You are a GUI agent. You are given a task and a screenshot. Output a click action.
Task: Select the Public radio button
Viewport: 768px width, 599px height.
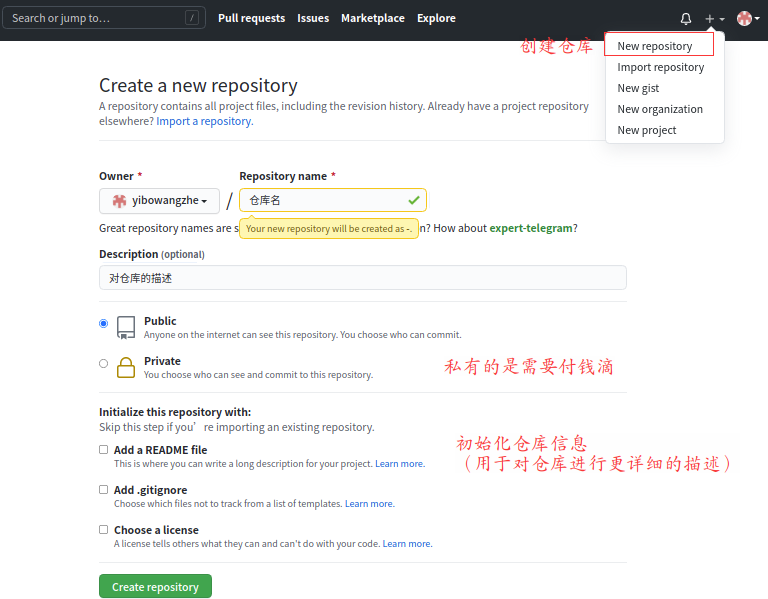103,323
